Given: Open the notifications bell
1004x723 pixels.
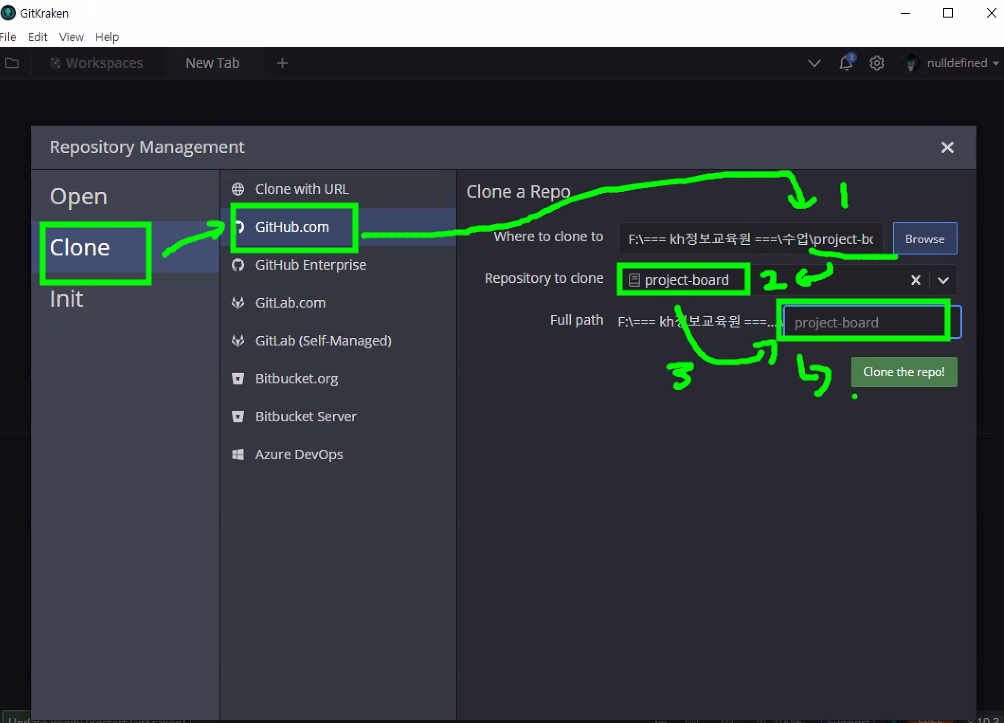Looking at the screenshot, I should pos(846,63).
